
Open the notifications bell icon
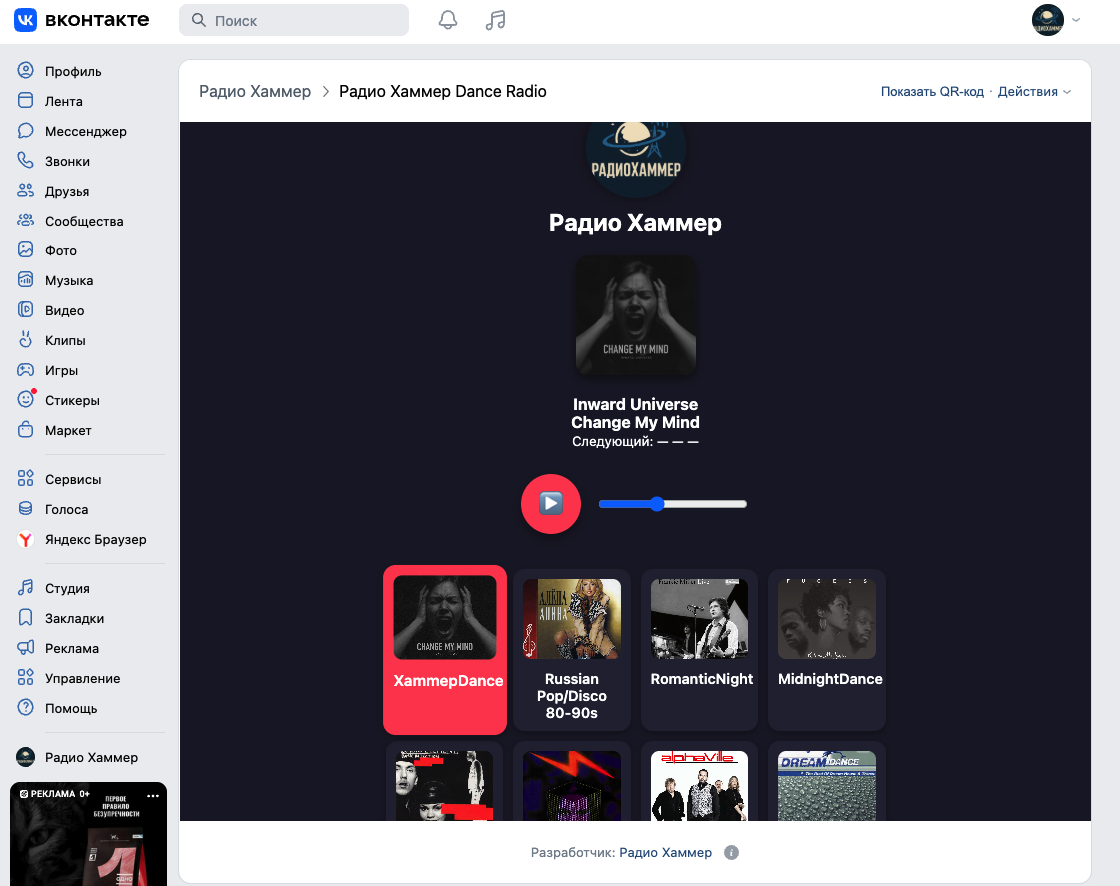tap(448, 20)
